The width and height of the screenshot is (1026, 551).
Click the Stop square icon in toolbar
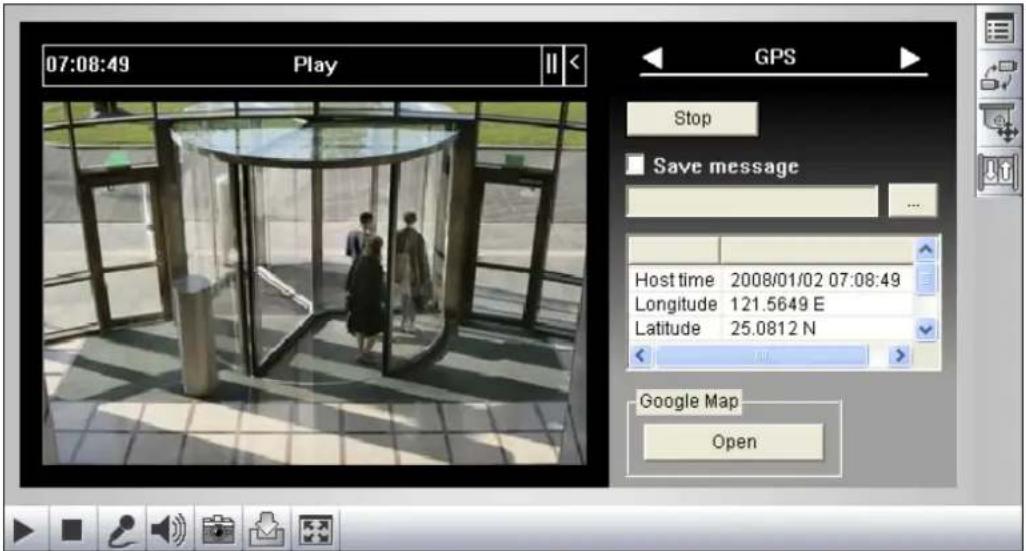coord(71,529)
